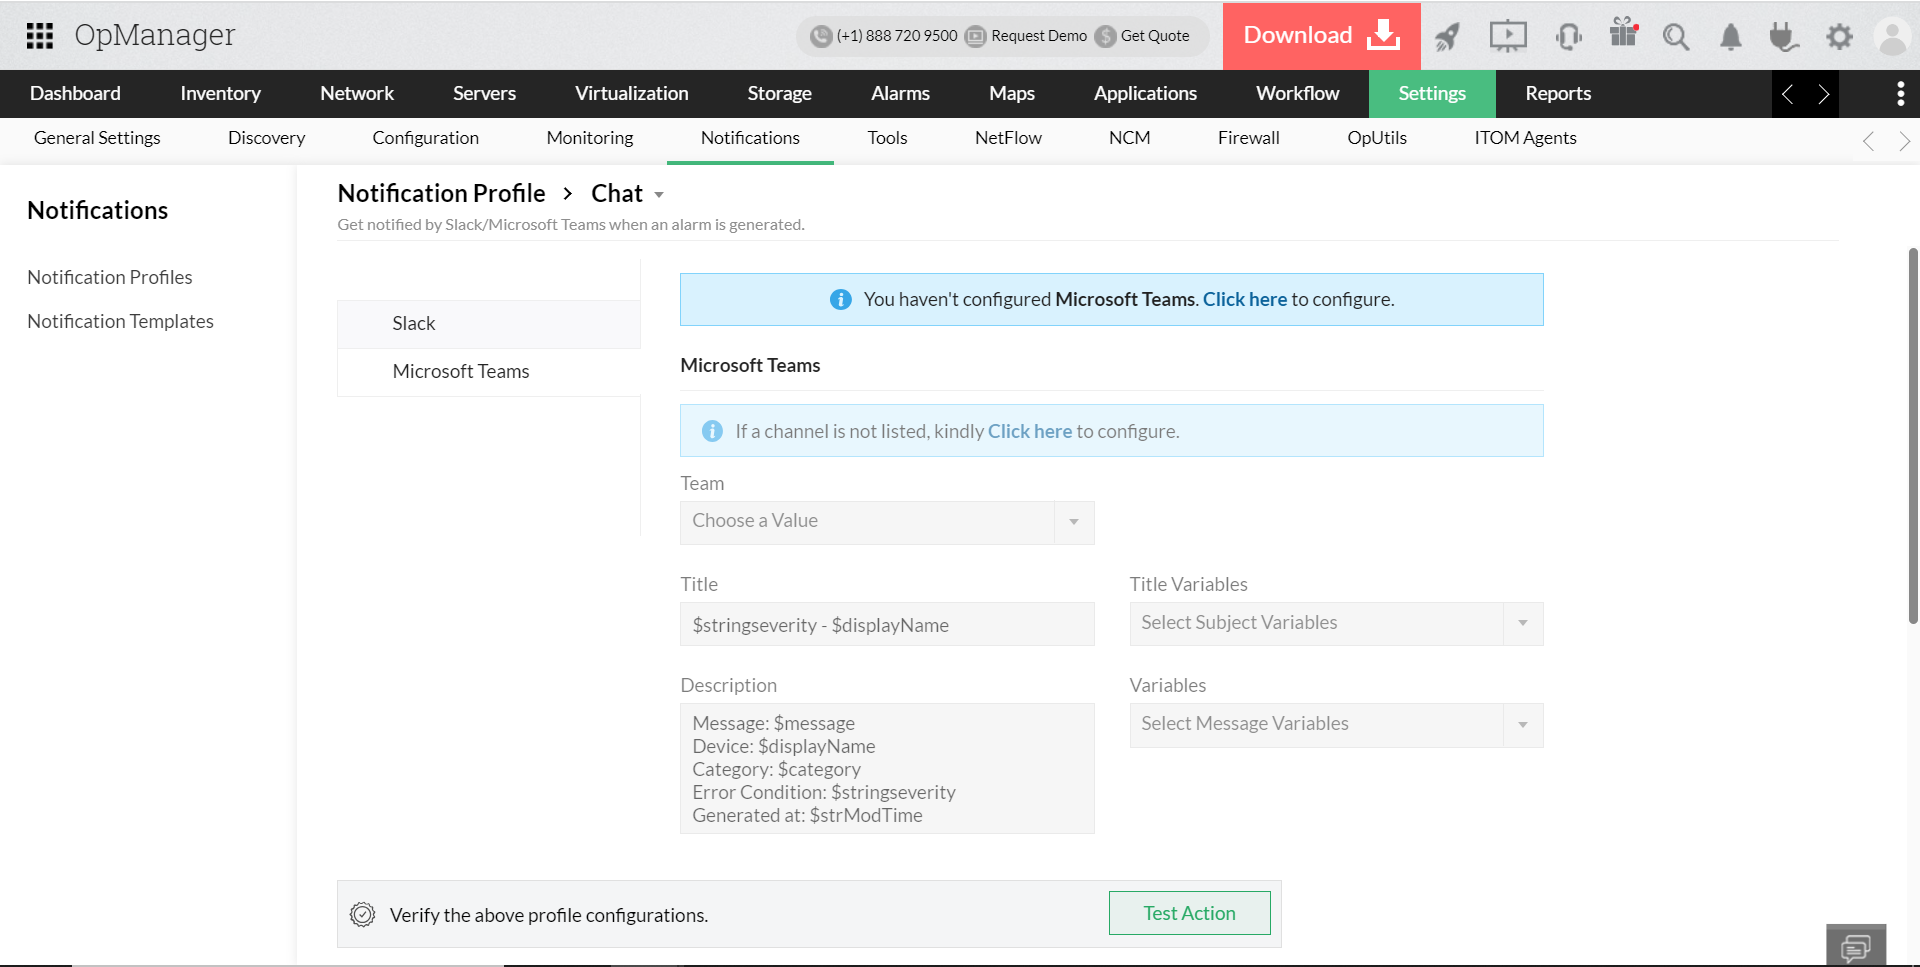Click the Description text area
The width and height of the screenshot is (1920, 967).
(x=887, y=768)
